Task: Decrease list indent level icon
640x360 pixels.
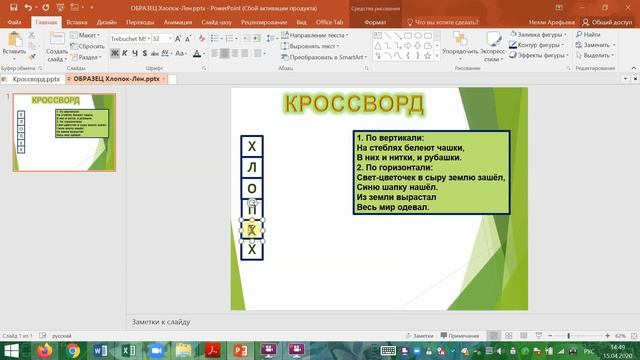Action: point(247,38)
